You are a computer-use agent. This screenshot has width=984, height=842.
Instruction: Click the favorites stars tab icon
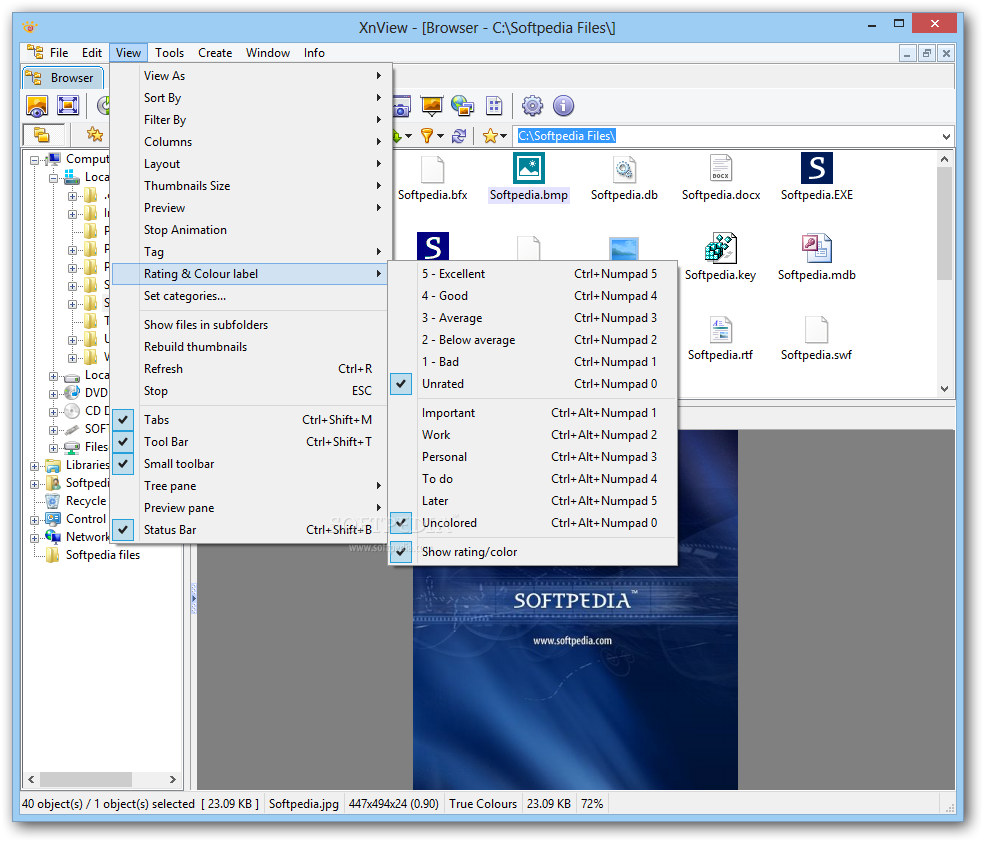point(95,134)
